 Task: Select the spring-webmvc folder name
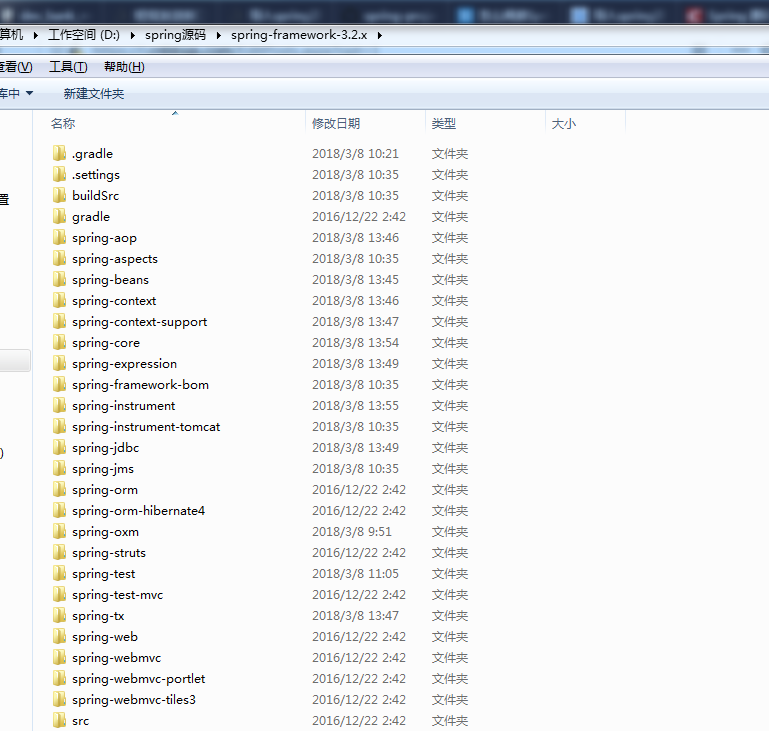coord(116,657)
